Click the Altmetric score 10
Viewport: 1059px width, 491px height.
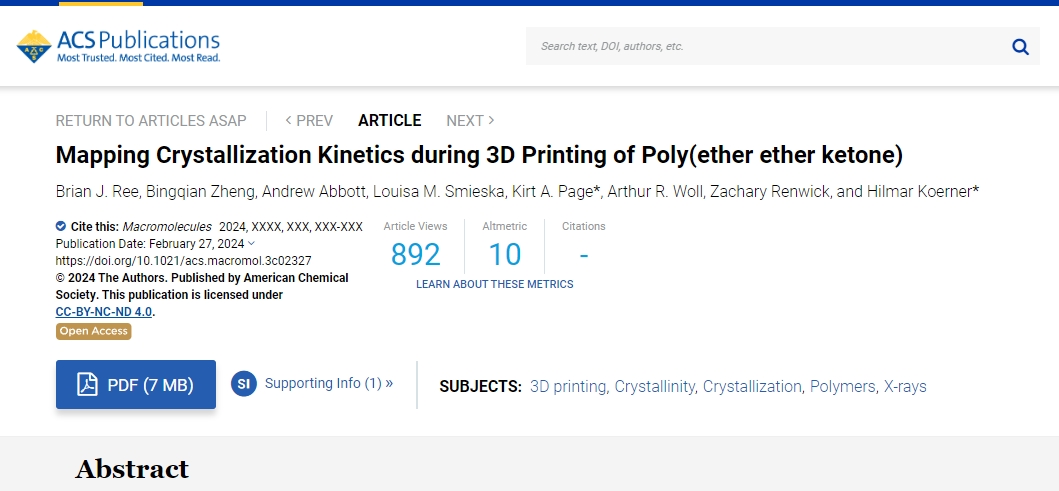(505, 255)
